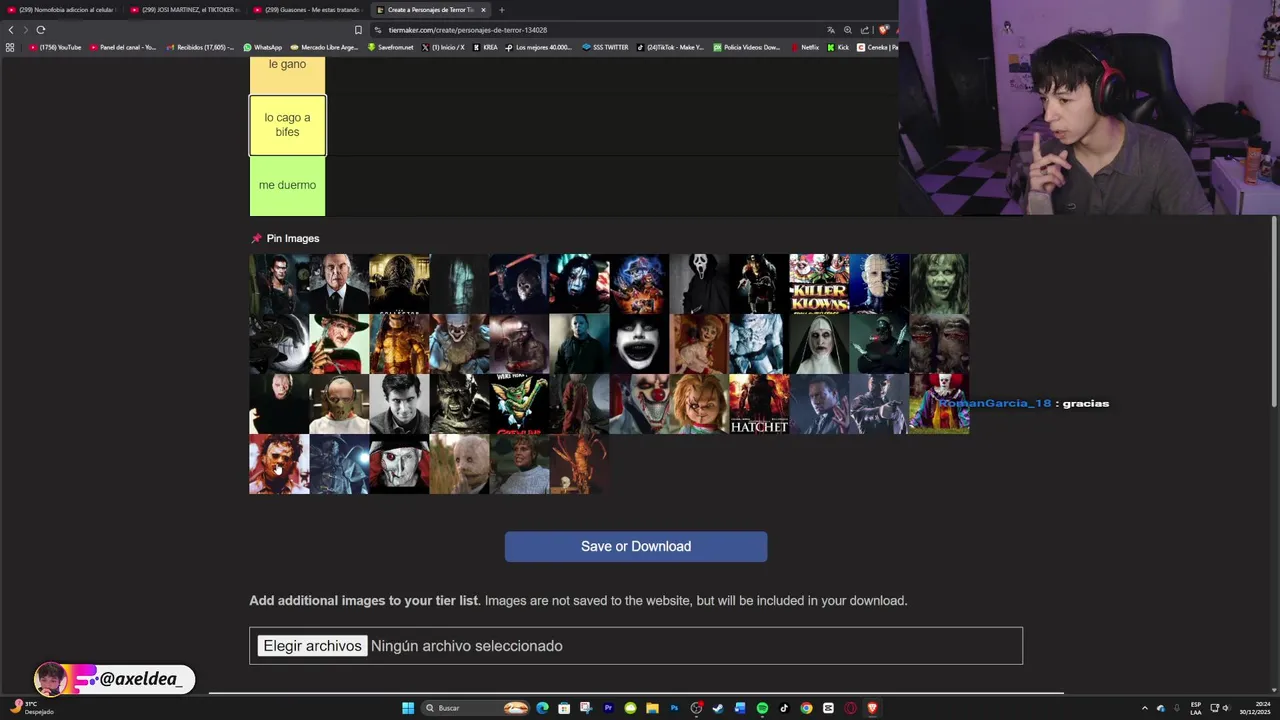Open the YouTube bookmark
Screen dimensions: 1280x720
[x=56, y=47]
